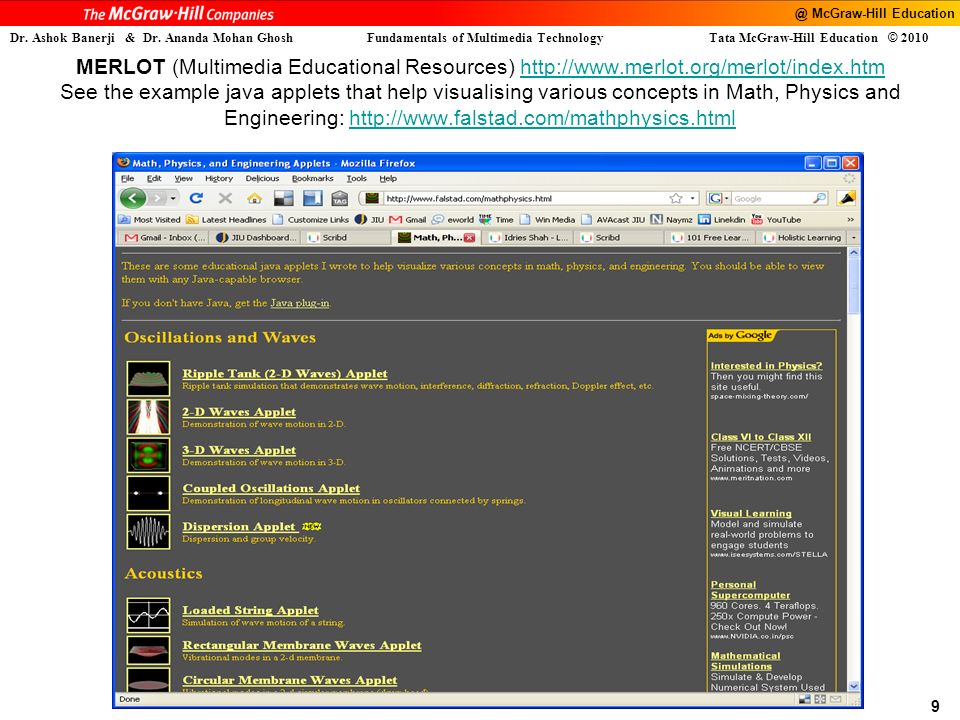Open the Ripple Tank (2-D Waves) Applet link

[285, 373]
